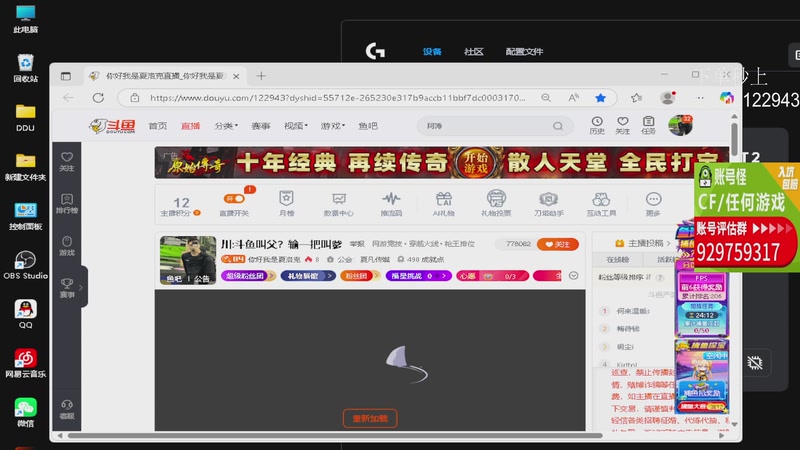The image size is (800, 450).
Task: Open the 关注 heart icon in Douyu header
Action: [622, 125]
